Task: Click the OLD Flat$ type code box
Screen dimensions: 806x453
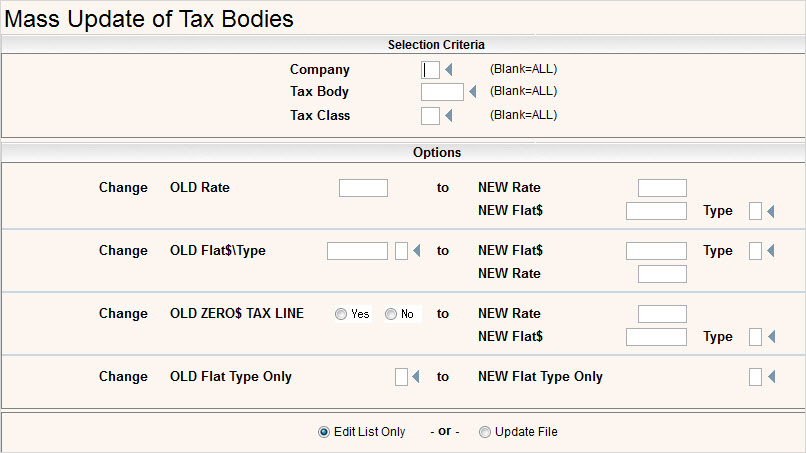Action: (401, 251)
